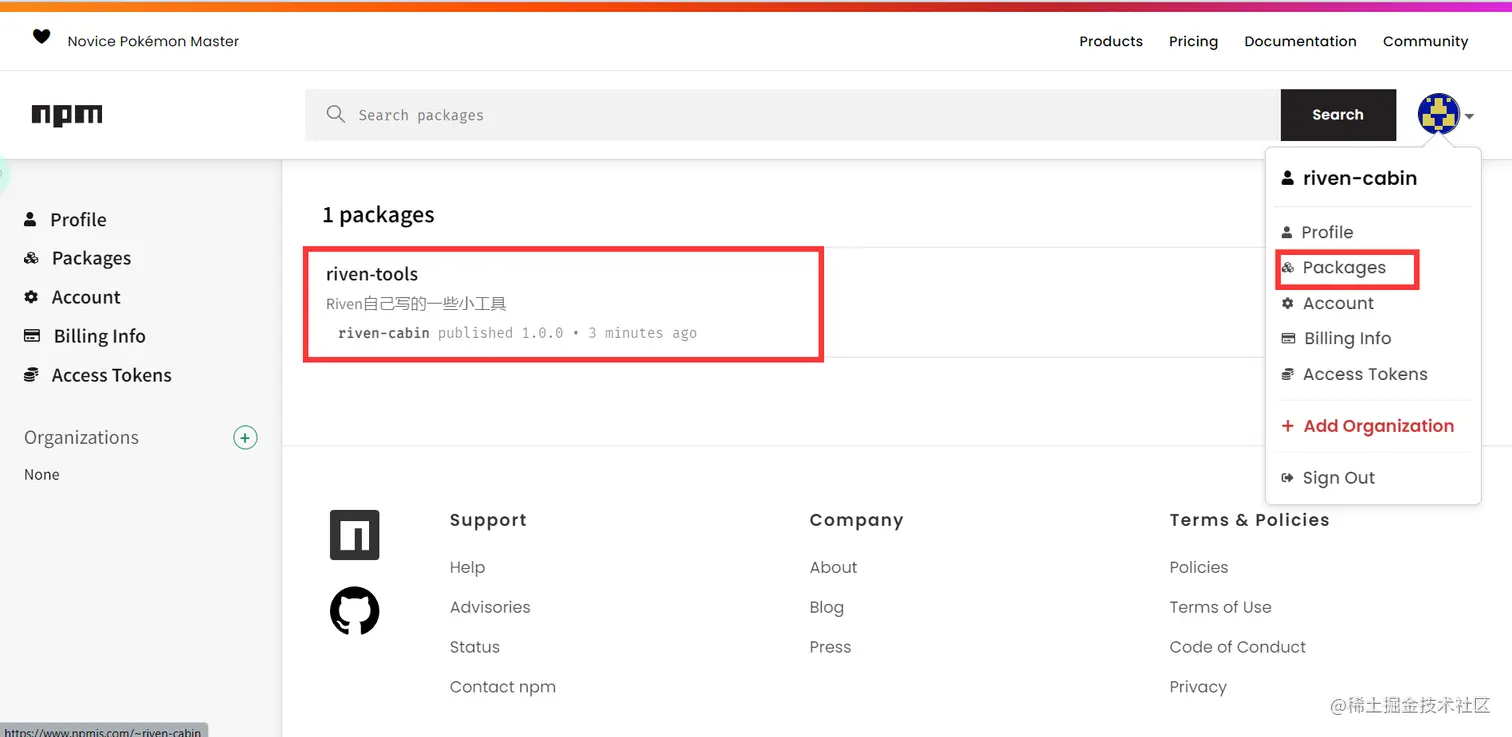This screenshot has height=737, width=1512.
Task: Click person icon next to riven-cabin heading
Action: pos(1288,178)
